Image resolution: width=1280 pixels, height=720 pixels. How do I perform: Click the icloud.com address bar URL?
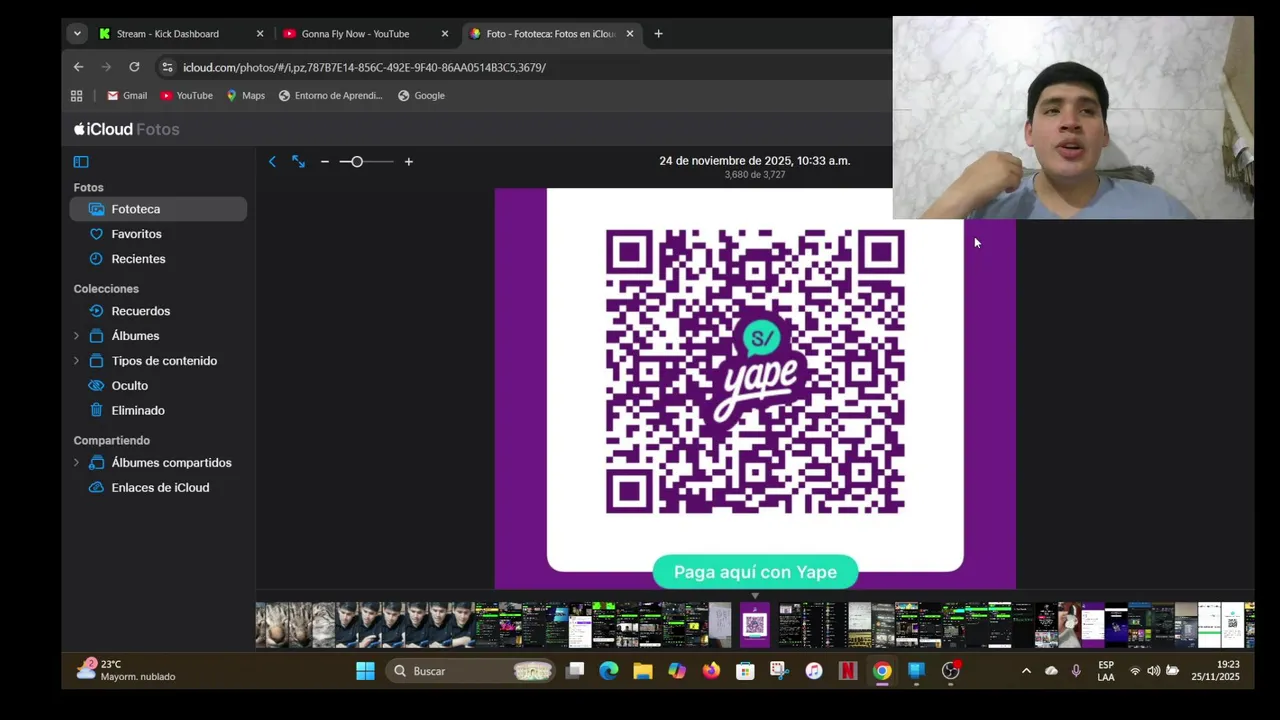coord(364,67)
